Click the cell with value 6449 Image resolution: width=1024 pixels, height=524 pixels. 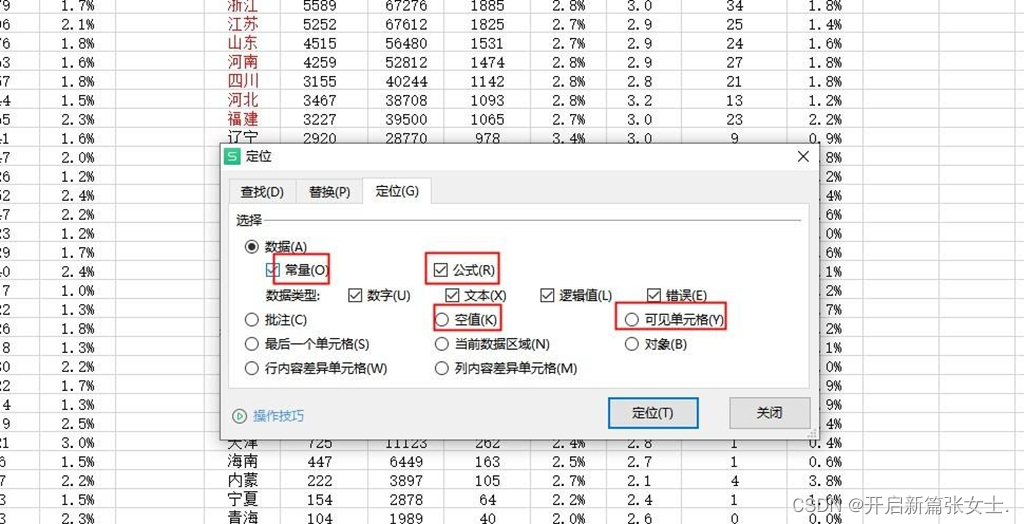tap(406, 462)
